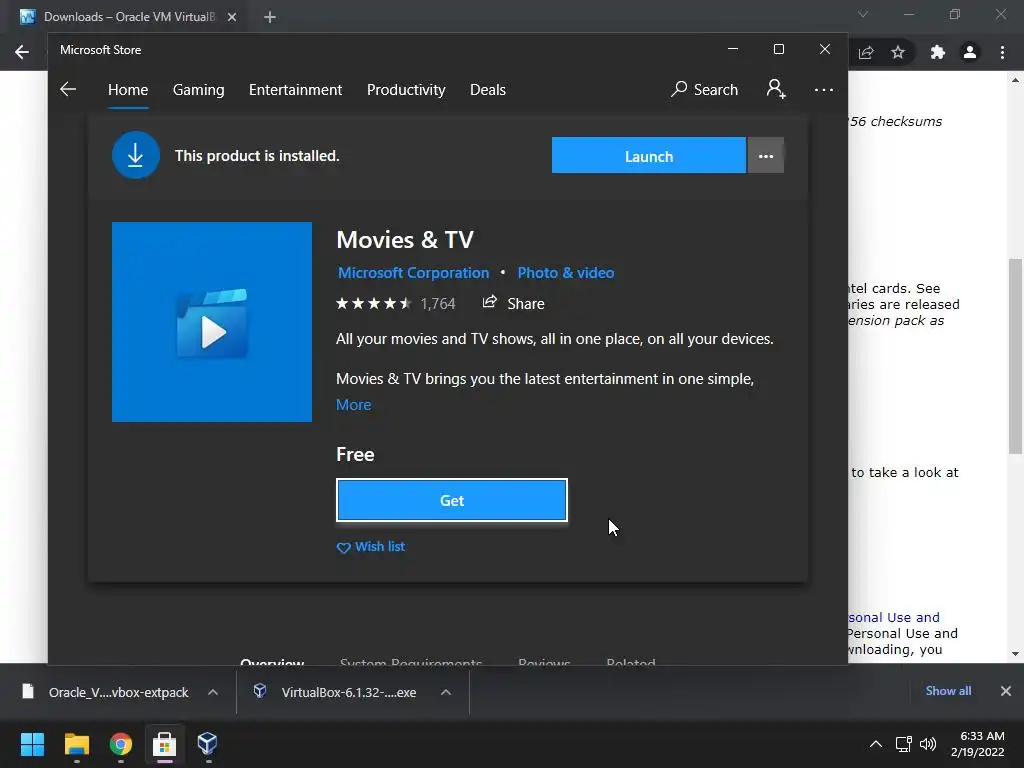1024x768 pixels.
Task: Click 'Personal Use and' link in Chrome page
Action: pos(894,617)
